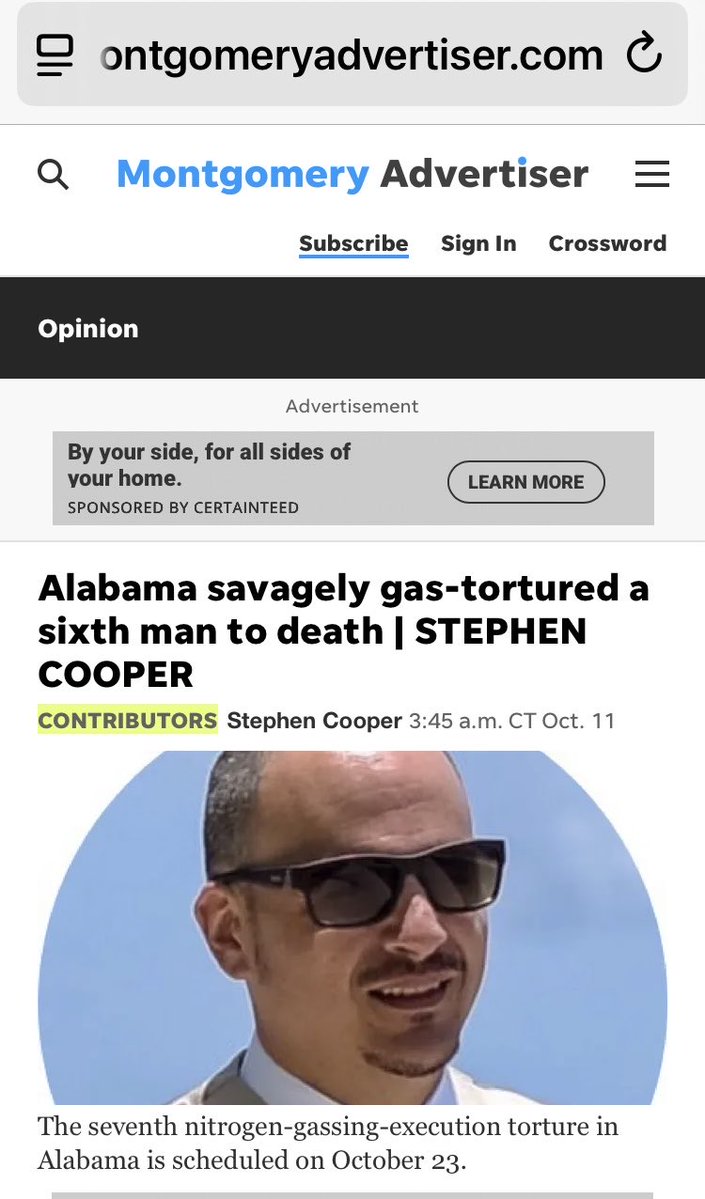
Task: Tap the photo caption about October 23
Action: (x=328, y=1143)
